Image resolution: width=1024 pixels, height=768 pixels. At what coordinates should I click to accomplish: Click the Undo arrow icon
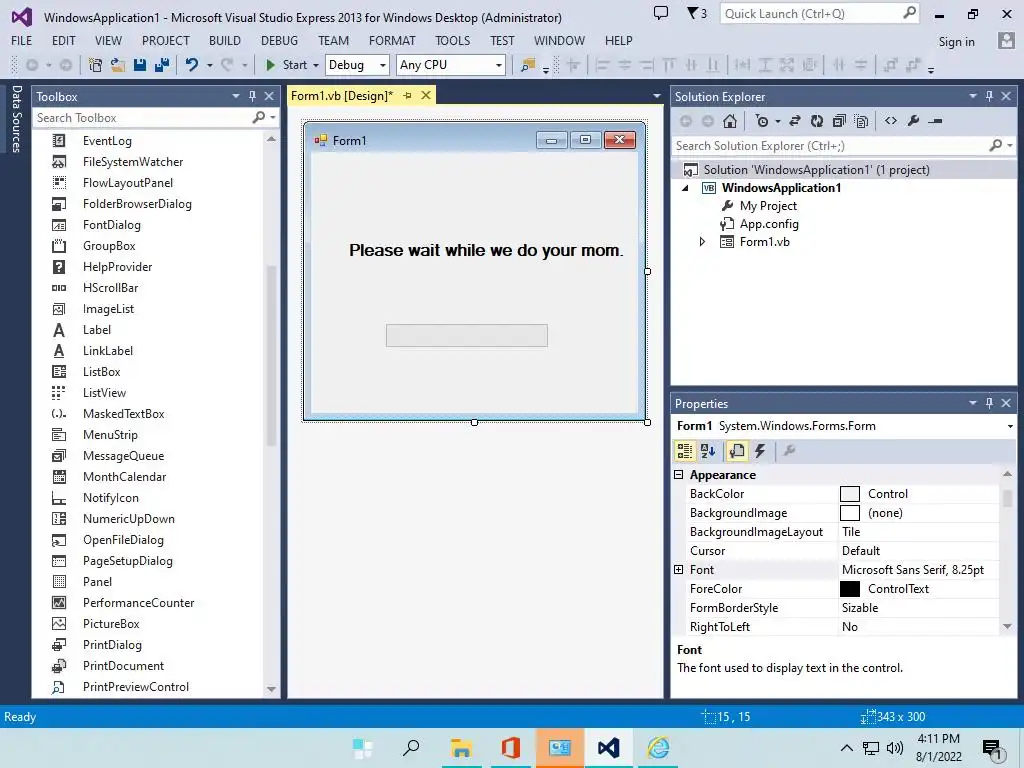[192, 65]
